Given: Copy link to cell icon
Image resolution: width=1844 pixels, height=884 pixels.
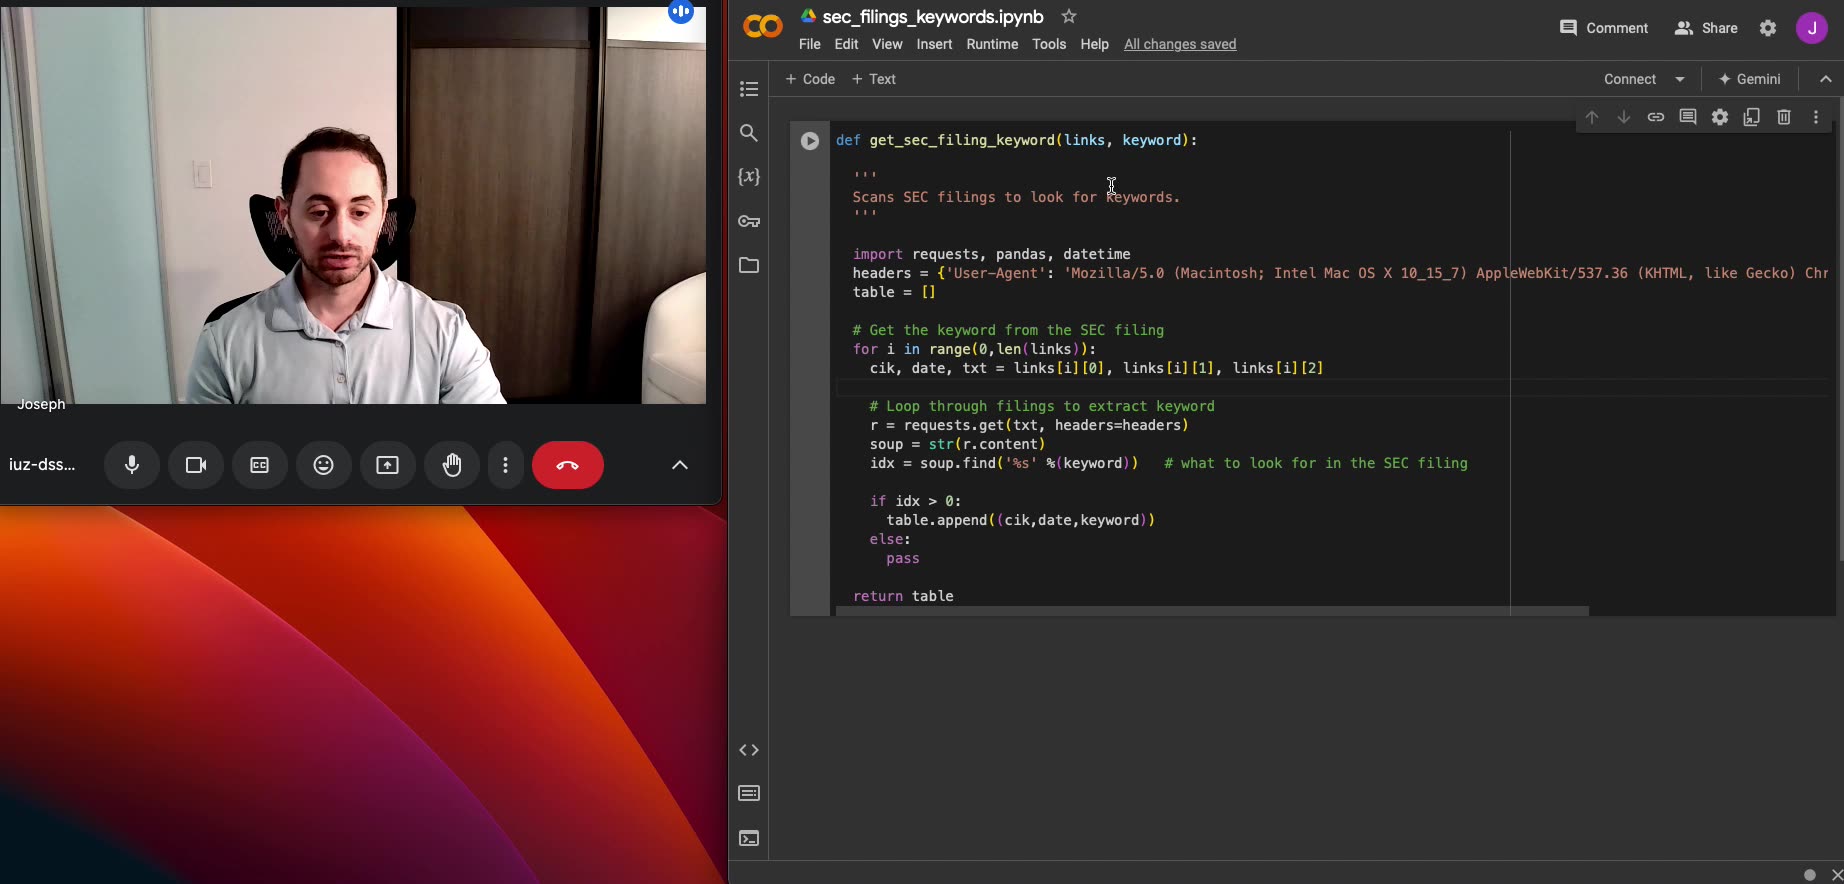Looking at the screenshot, I should (x=1656, y=117).
